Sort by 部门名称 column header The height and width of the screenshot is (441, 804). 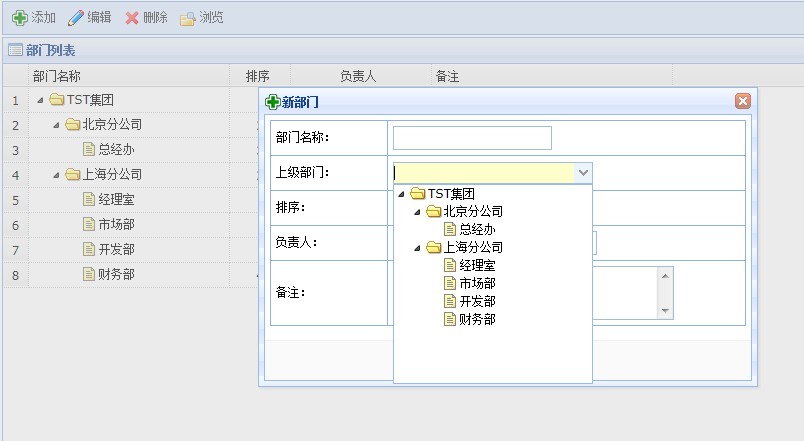(x=129, y=76)
